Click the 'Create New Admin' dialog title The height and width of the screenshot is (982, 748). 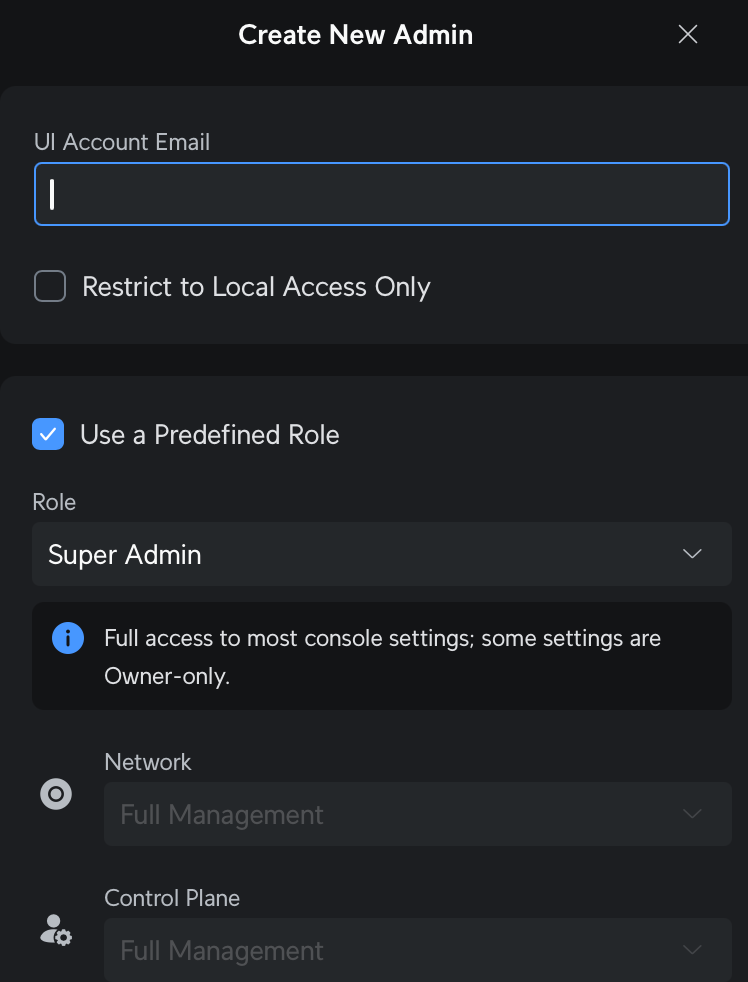[356, 35]
